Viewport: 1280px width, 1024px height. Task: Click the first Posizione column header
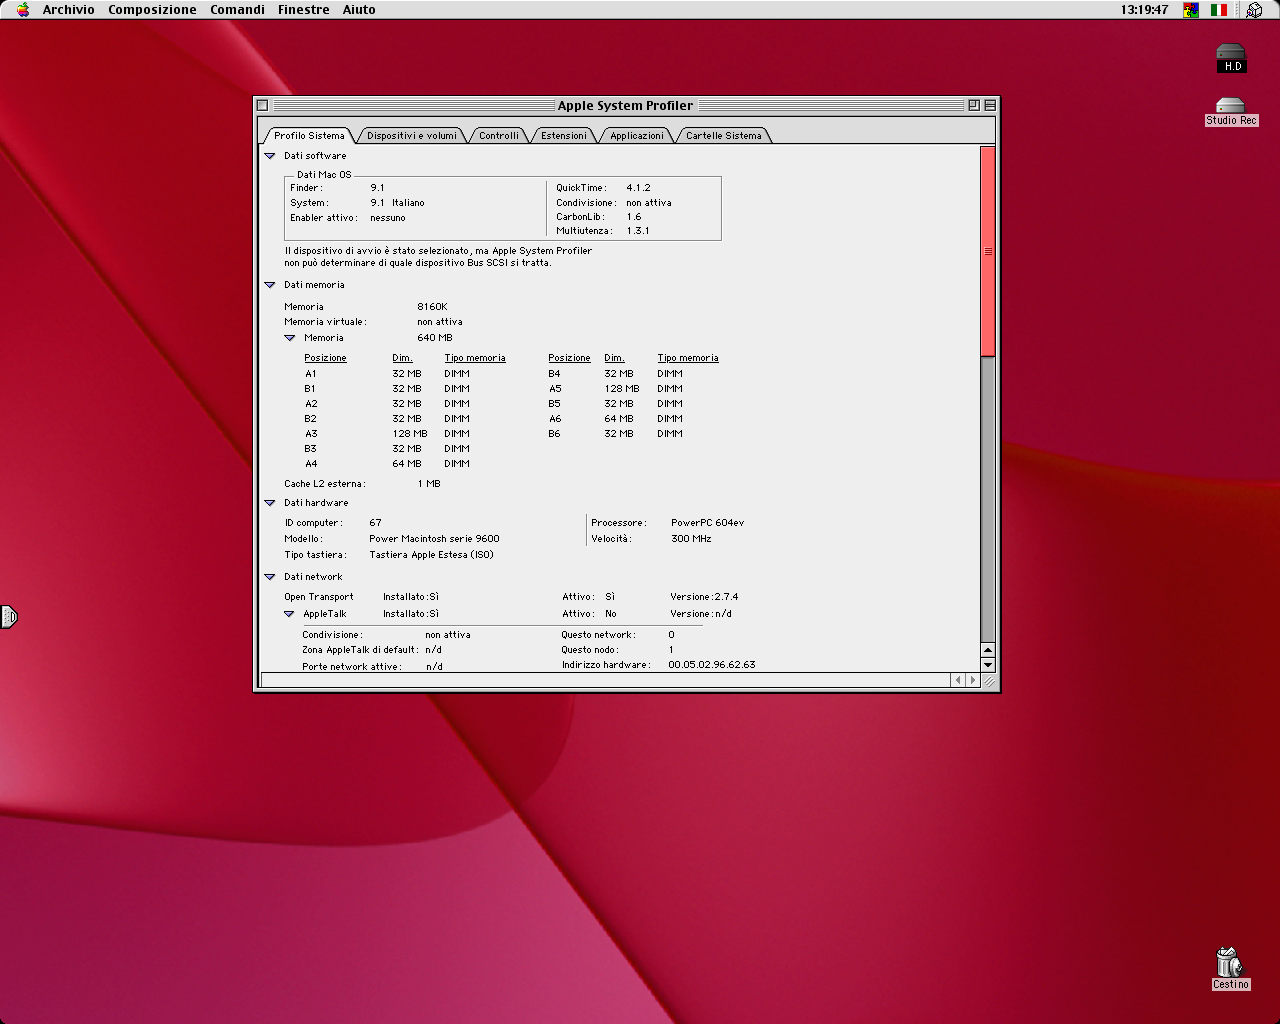coord(325,358)
